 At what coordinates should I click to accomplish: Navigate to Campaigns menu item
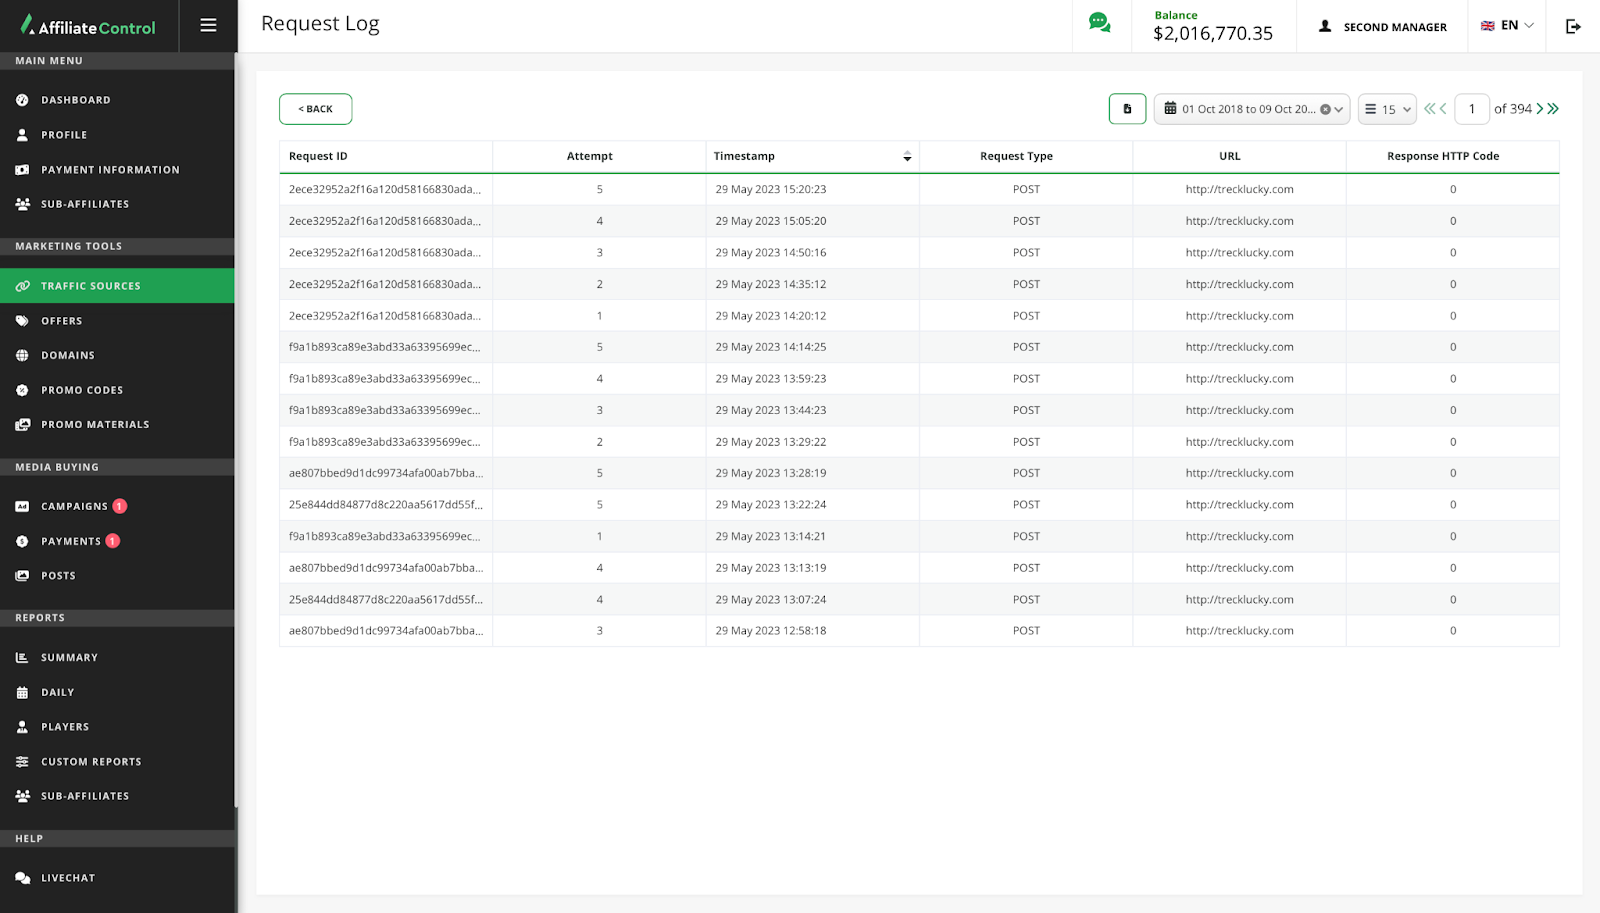click(74, 507)
